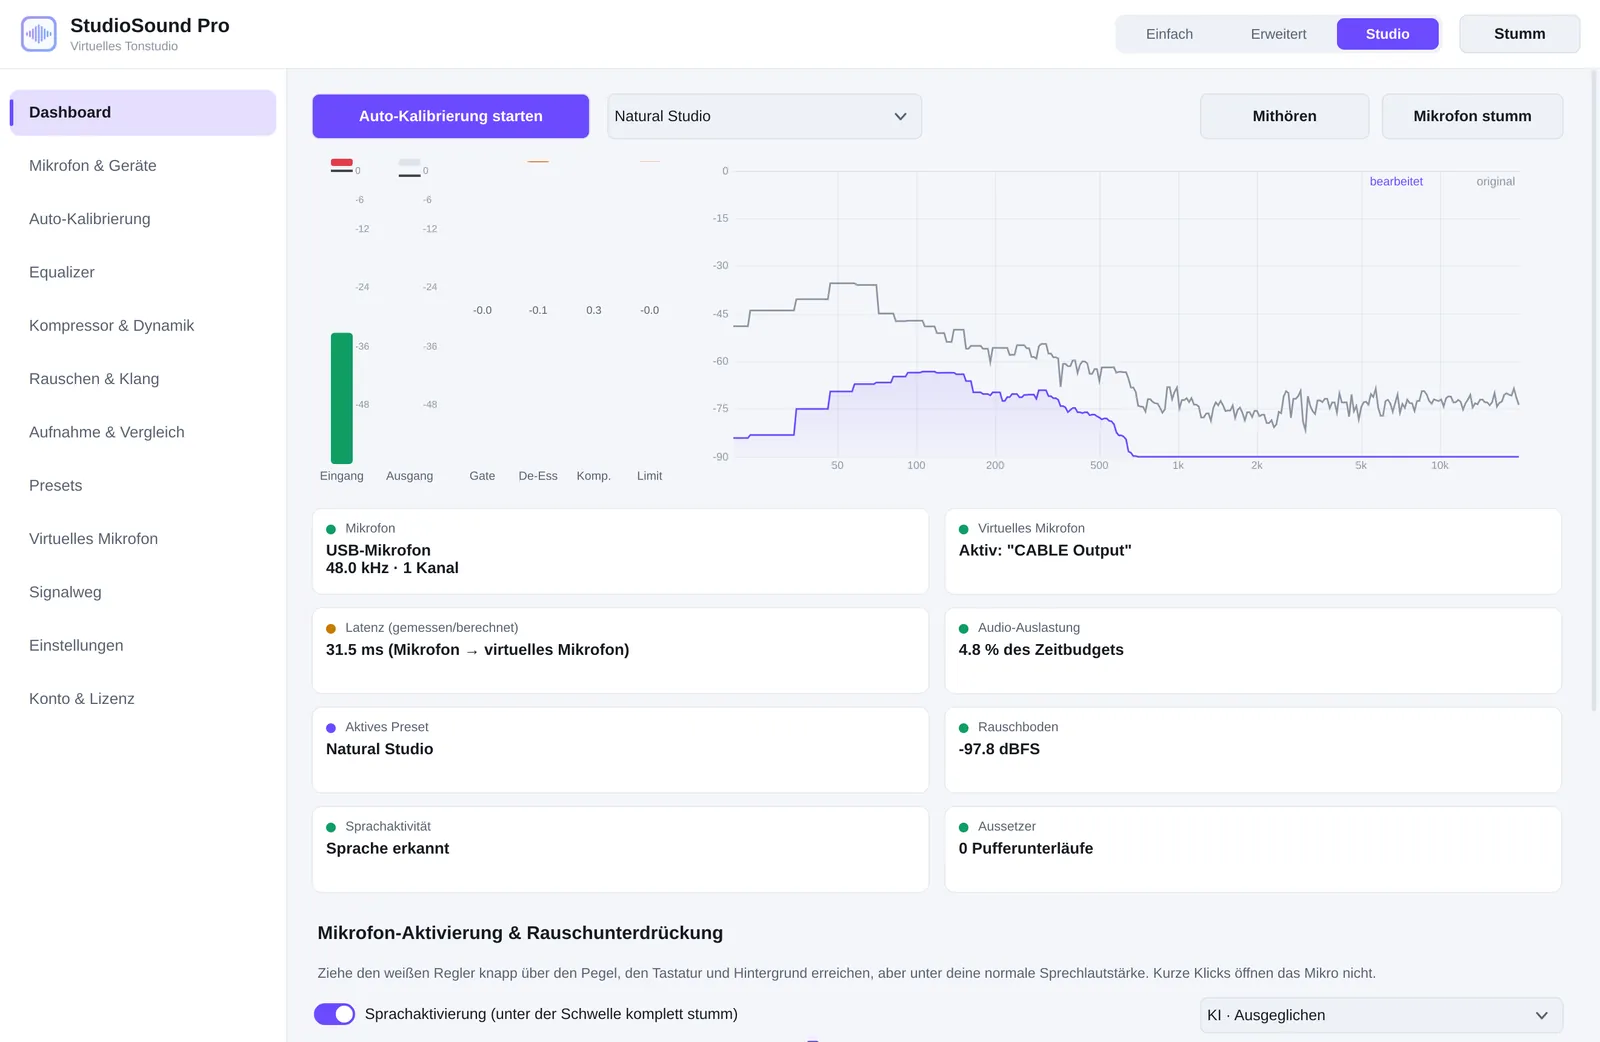This screenshot has height=1042, width=1600.
Task: Click the StudioSound Pro waveform logo icon
Action: coord(39,34)
